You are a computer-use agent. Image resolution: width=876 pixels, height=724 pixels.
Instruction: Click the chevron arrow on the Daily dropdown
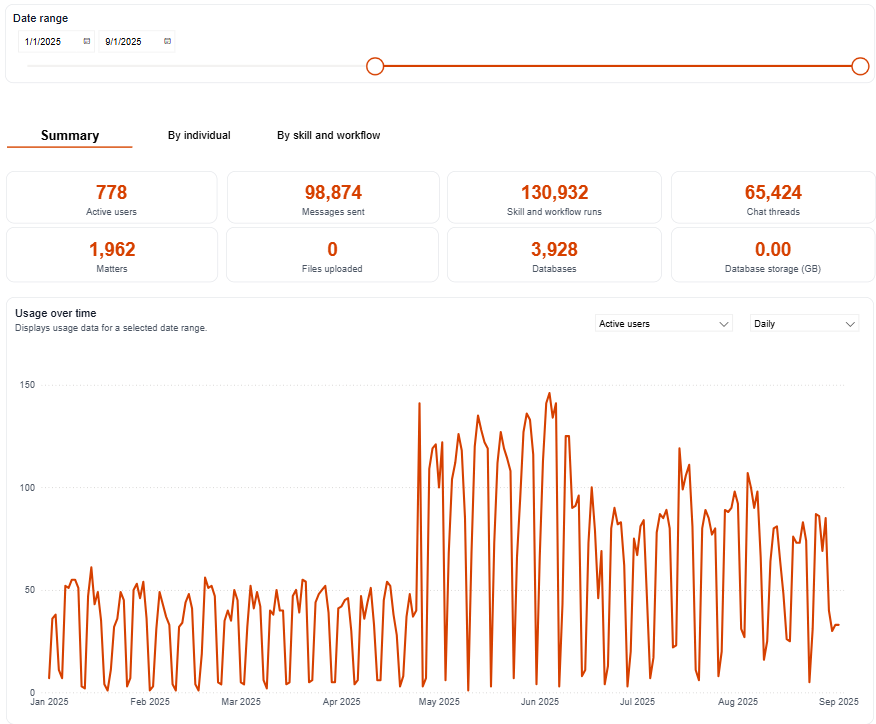click(850, 324)
